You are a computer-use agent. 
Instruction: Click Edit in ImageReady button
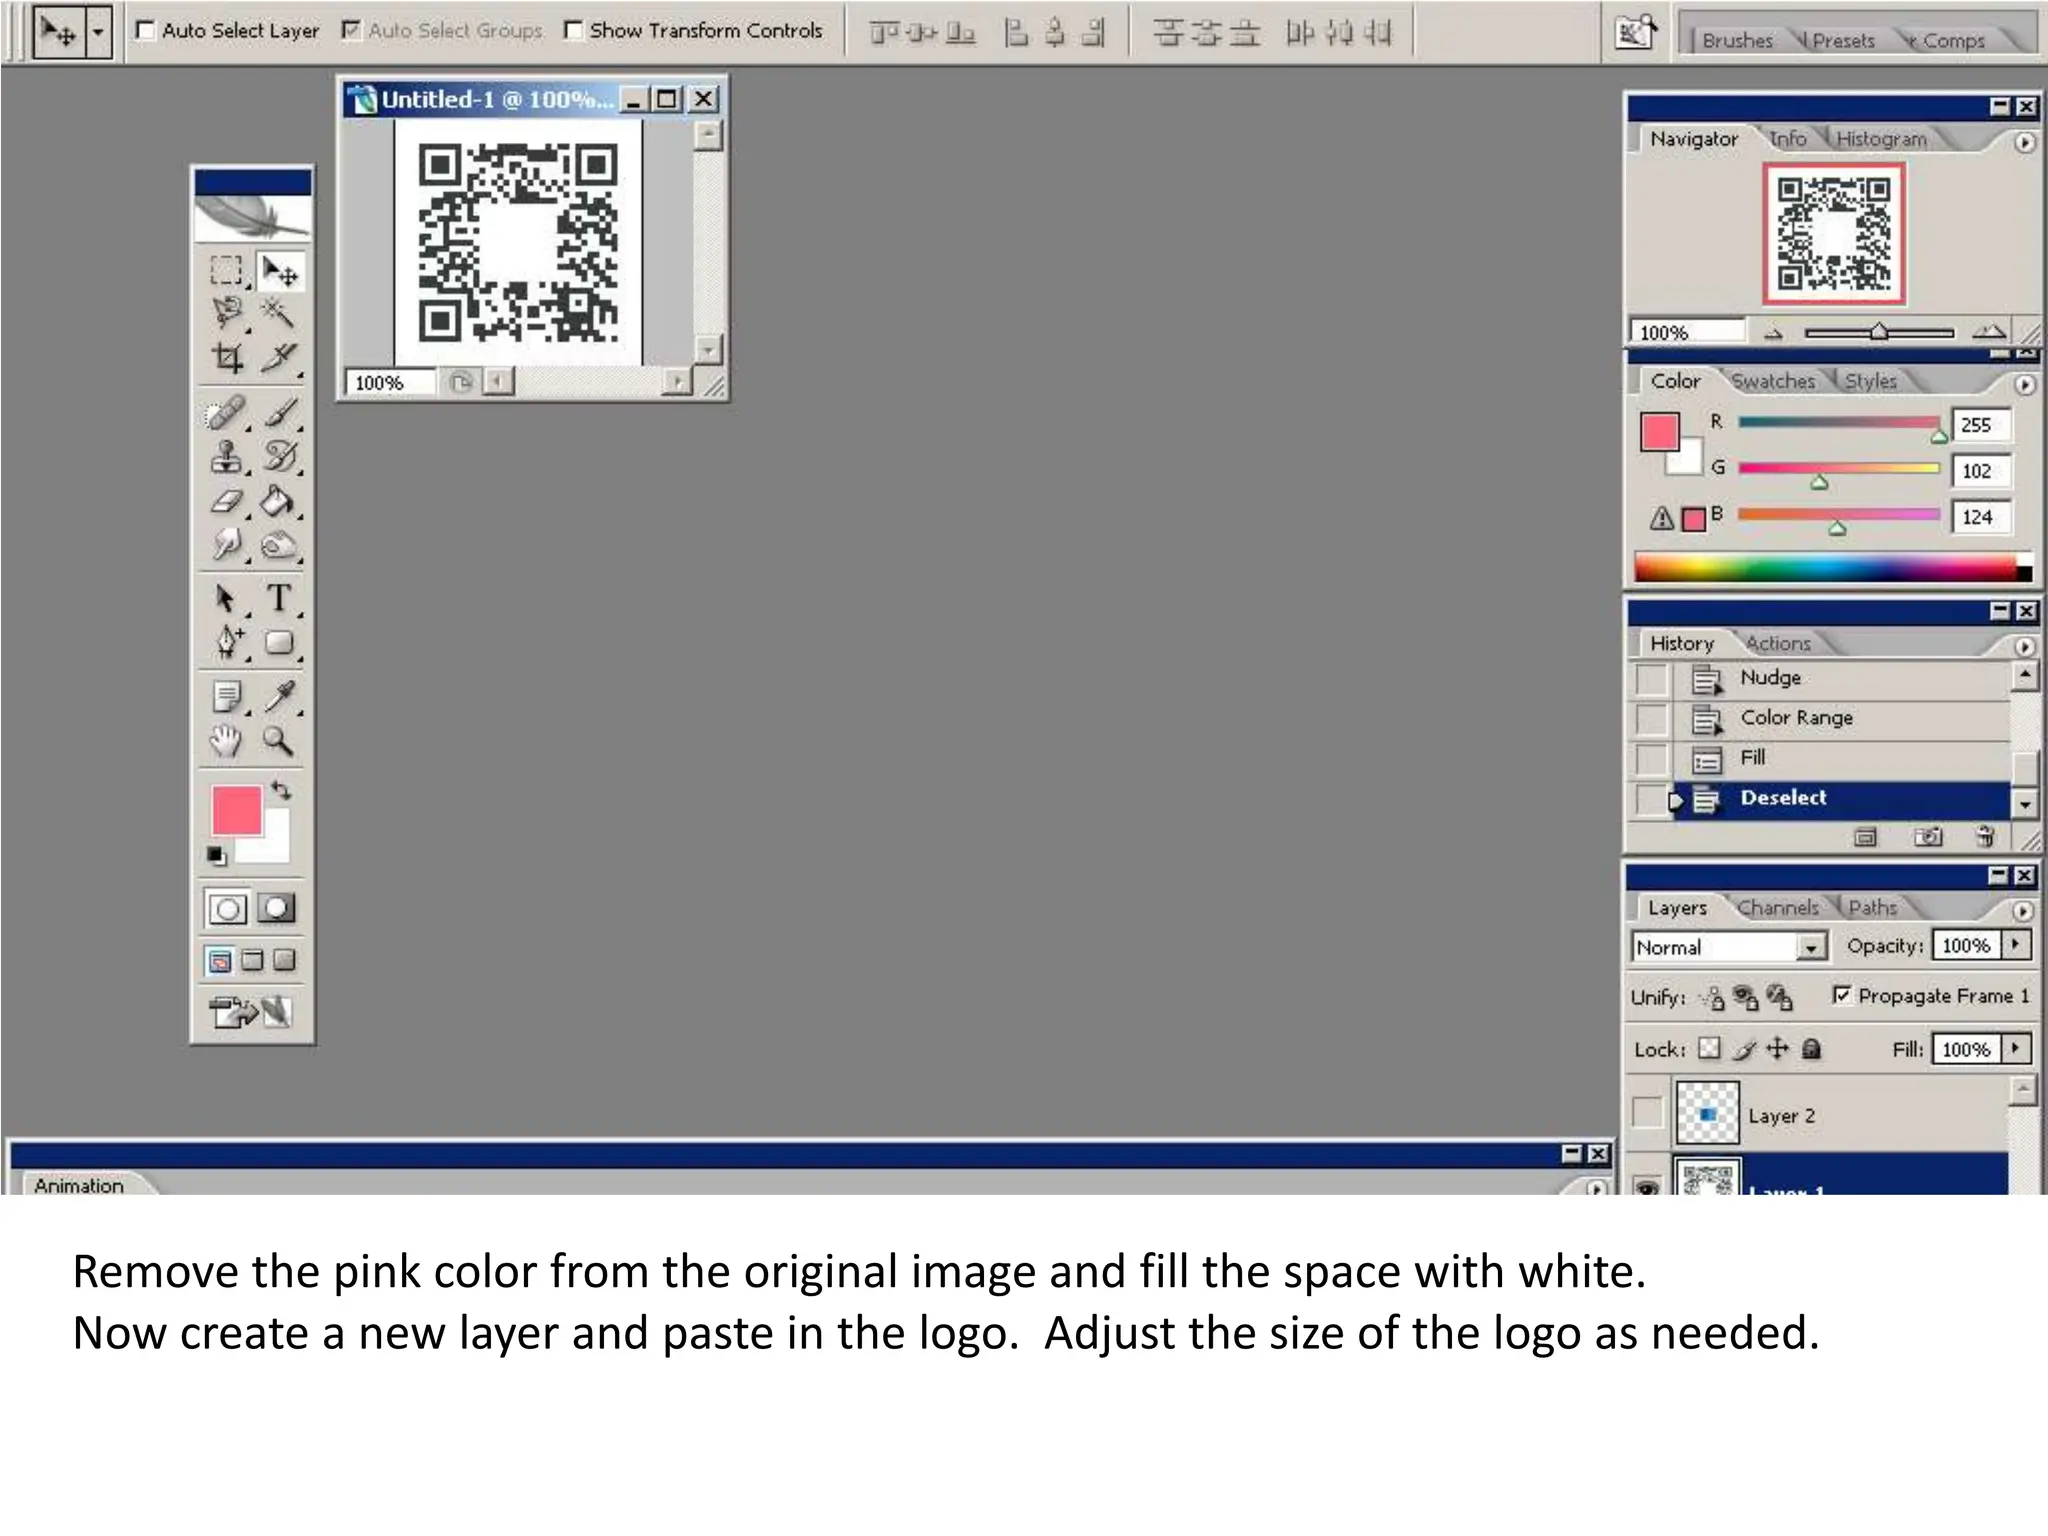pyautogui.click(x=251, y=1012)
